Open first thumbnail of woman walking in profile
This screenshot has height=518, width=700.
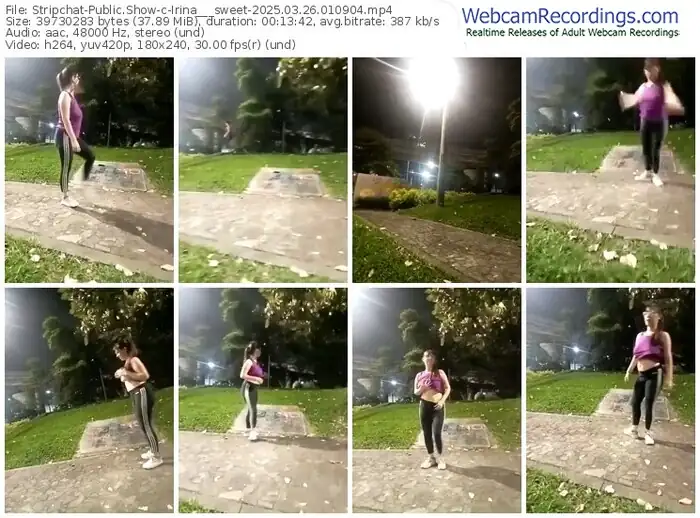tap(89, 170)
